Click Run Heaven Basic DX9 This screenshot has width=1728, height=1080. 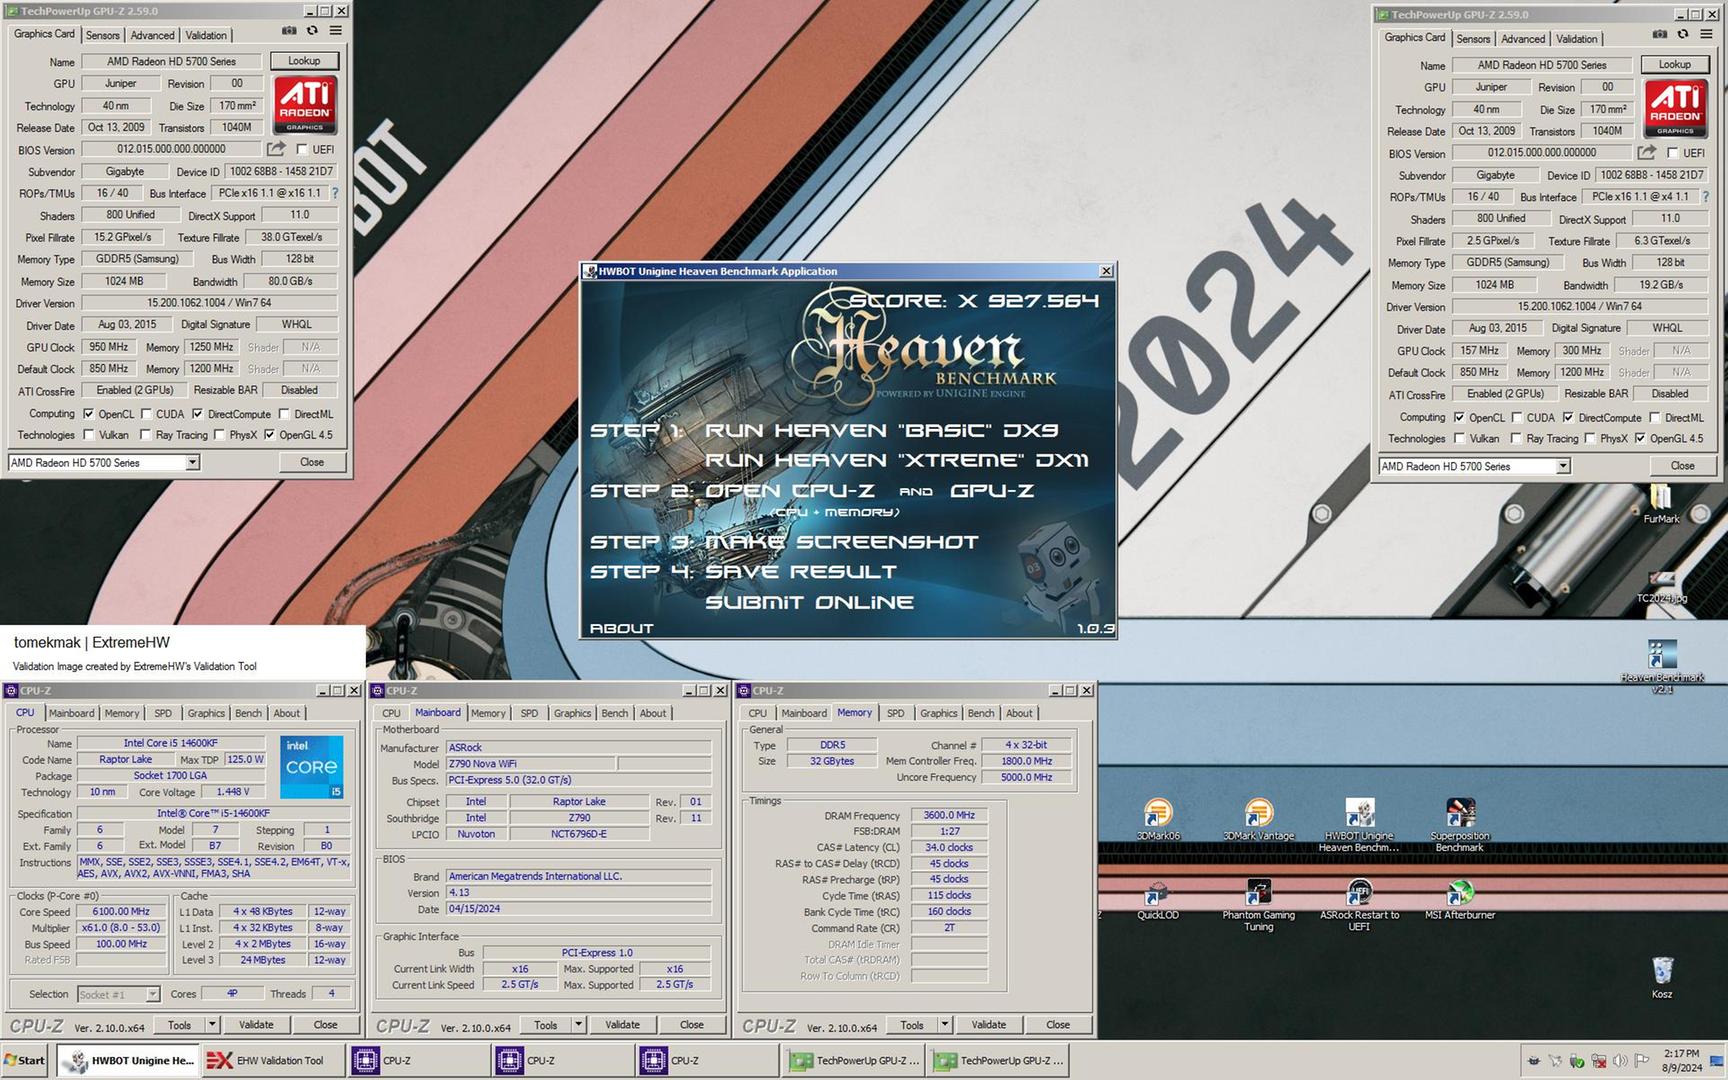(x=881, y=430)
